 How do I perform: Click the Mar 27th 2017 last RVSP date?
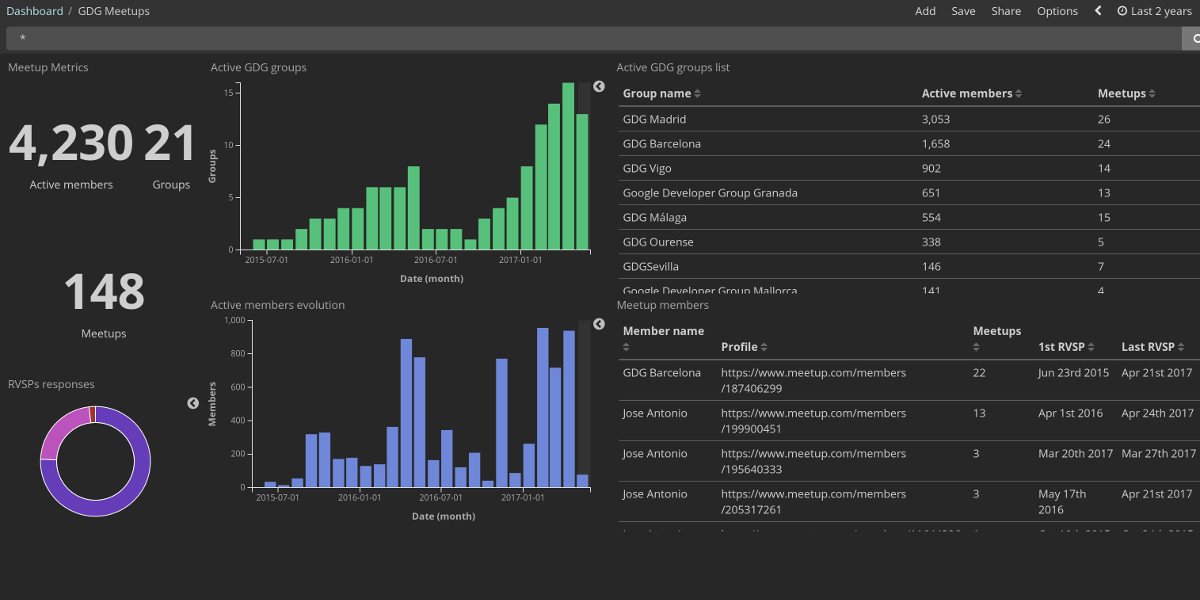pos(1158,454)
